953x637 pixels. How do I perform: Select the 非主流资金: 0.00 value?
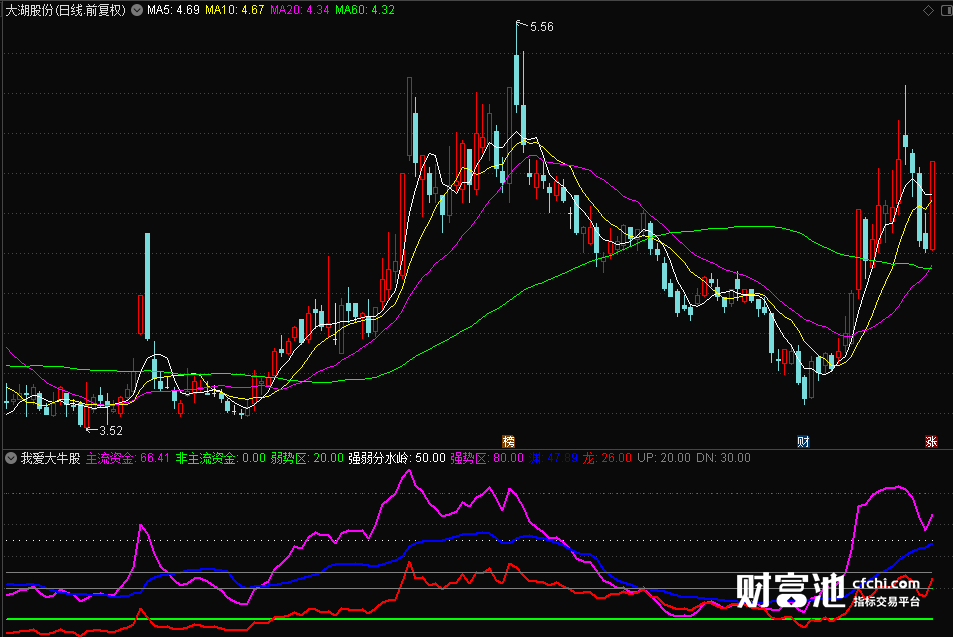point(221,458)
